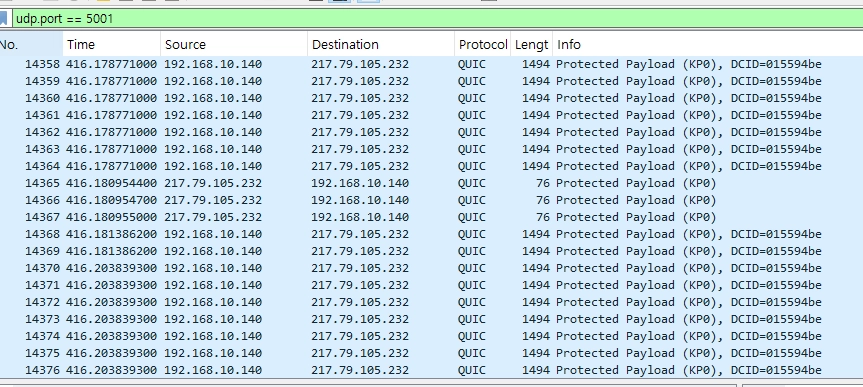Sort by the Length column header
863x387 pixels.
532,45
